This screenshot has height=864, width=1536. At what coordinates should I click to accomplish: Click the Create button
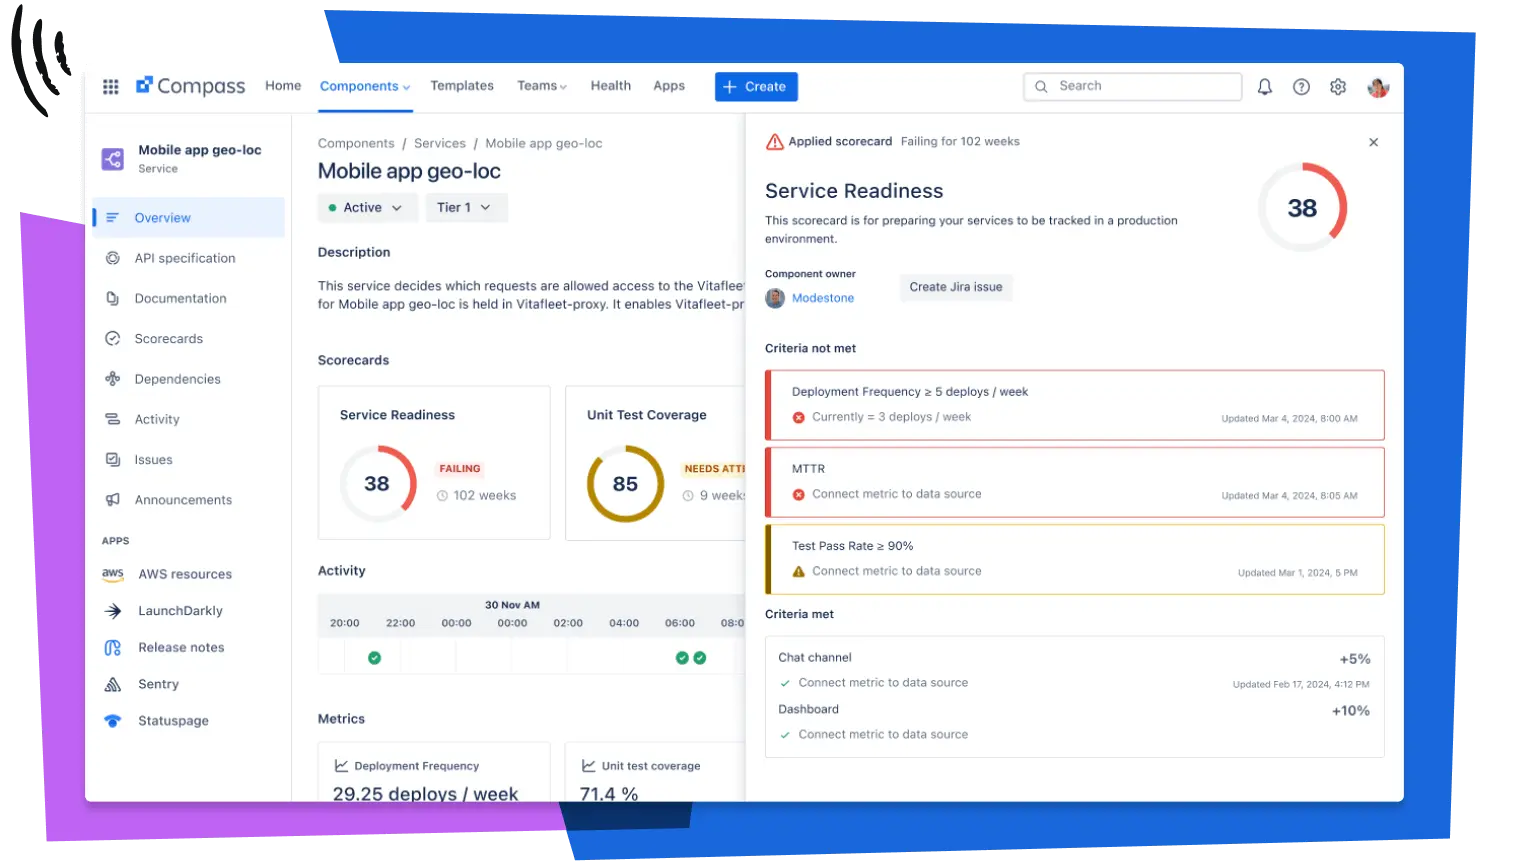click(x=756, y=87)
